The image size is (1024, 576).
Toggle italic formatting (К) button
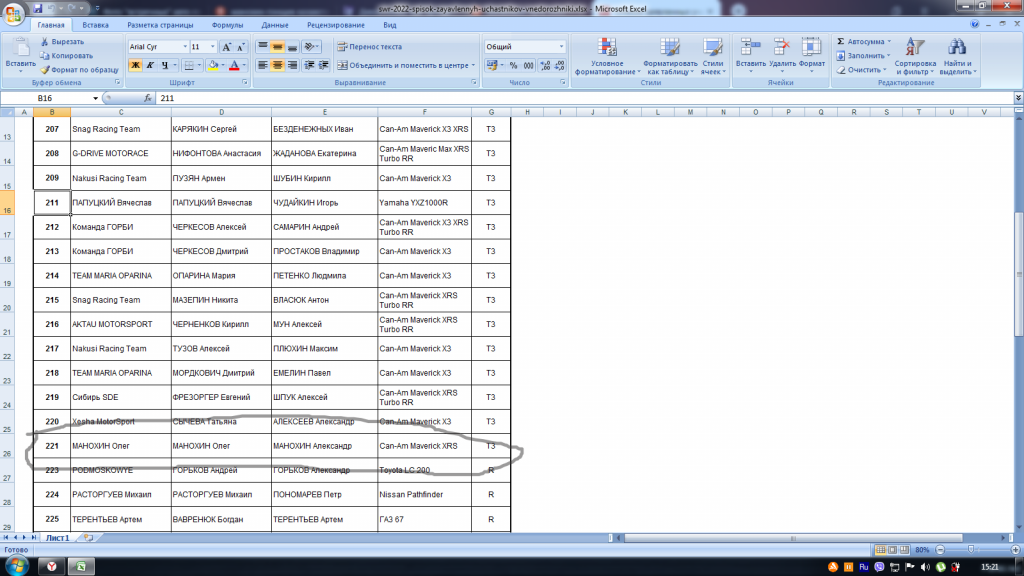click(150, 65)
